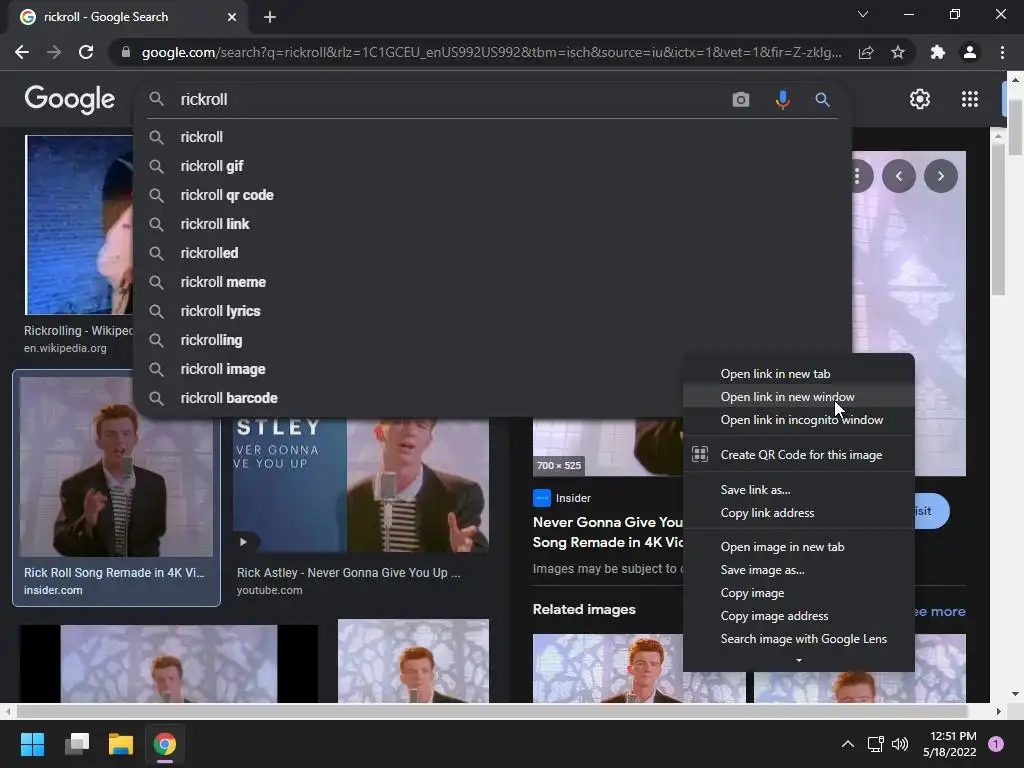Click the address bar URL
The height and width of the screenshot is (768, 1024).
[x=491, y=52]
